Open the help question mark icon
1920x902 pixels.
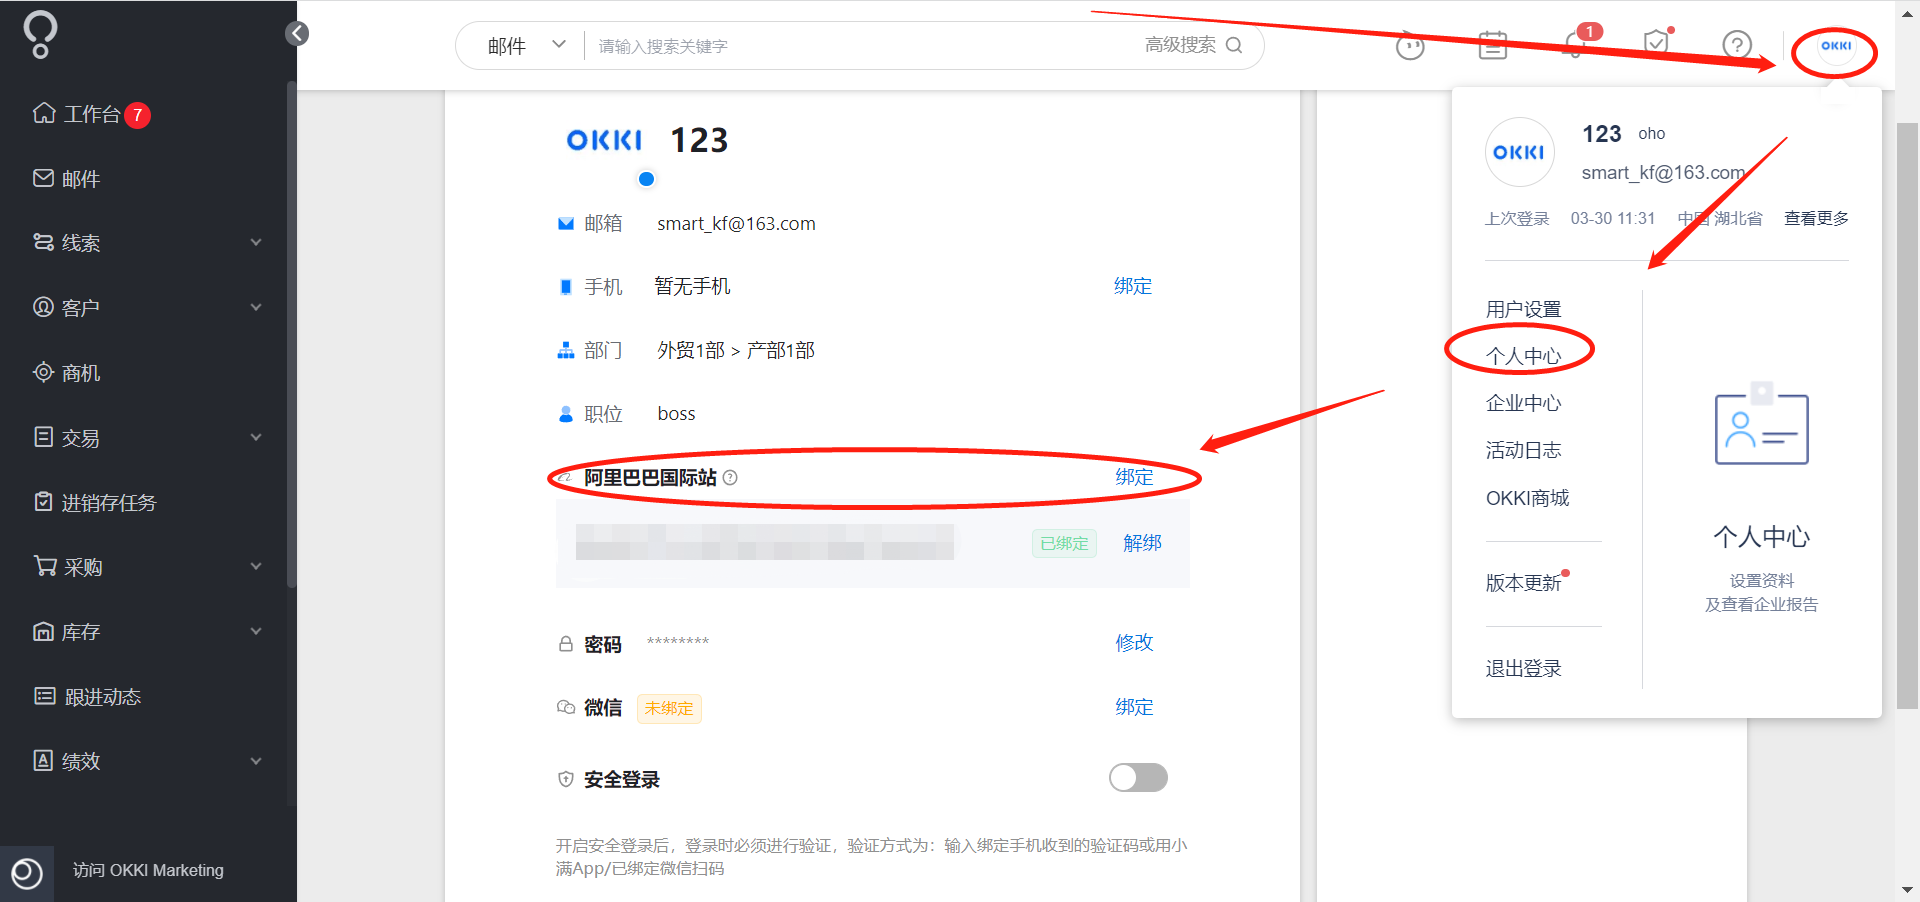click(x=1737, y=45)
